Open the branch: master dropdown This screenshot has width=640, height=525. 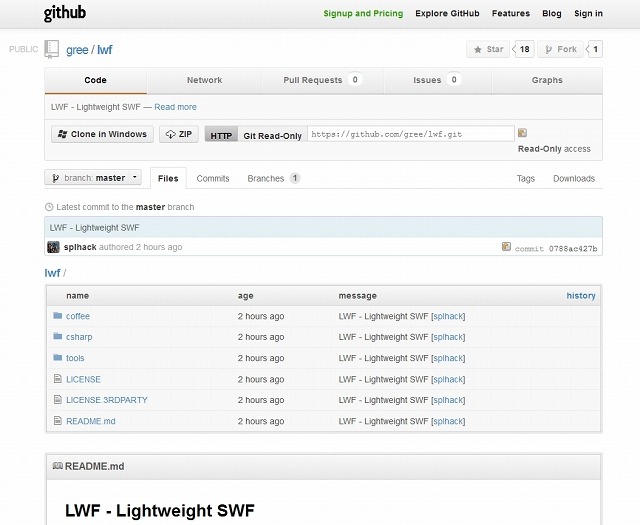coord(93,178)
